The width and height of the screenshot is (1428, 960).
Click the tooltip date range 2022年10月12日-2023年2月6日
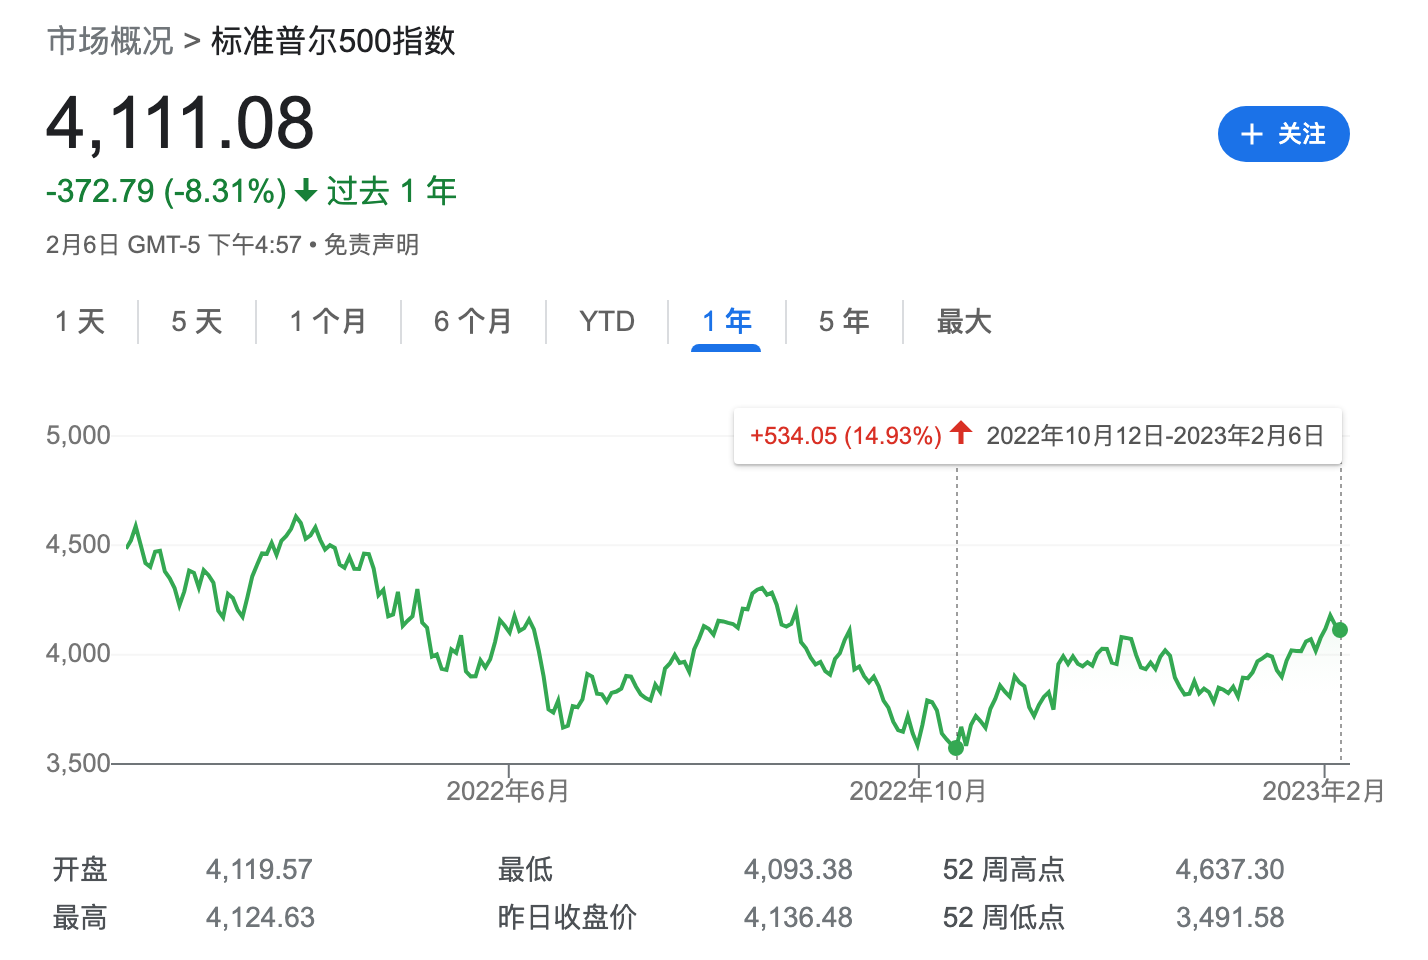(1155, 436)
